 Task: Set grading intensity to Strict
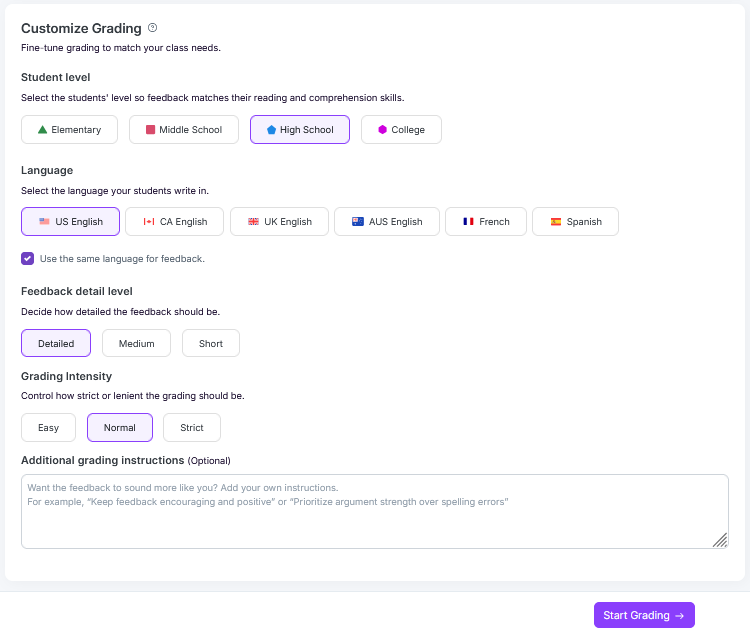click(x=192, y=428)
